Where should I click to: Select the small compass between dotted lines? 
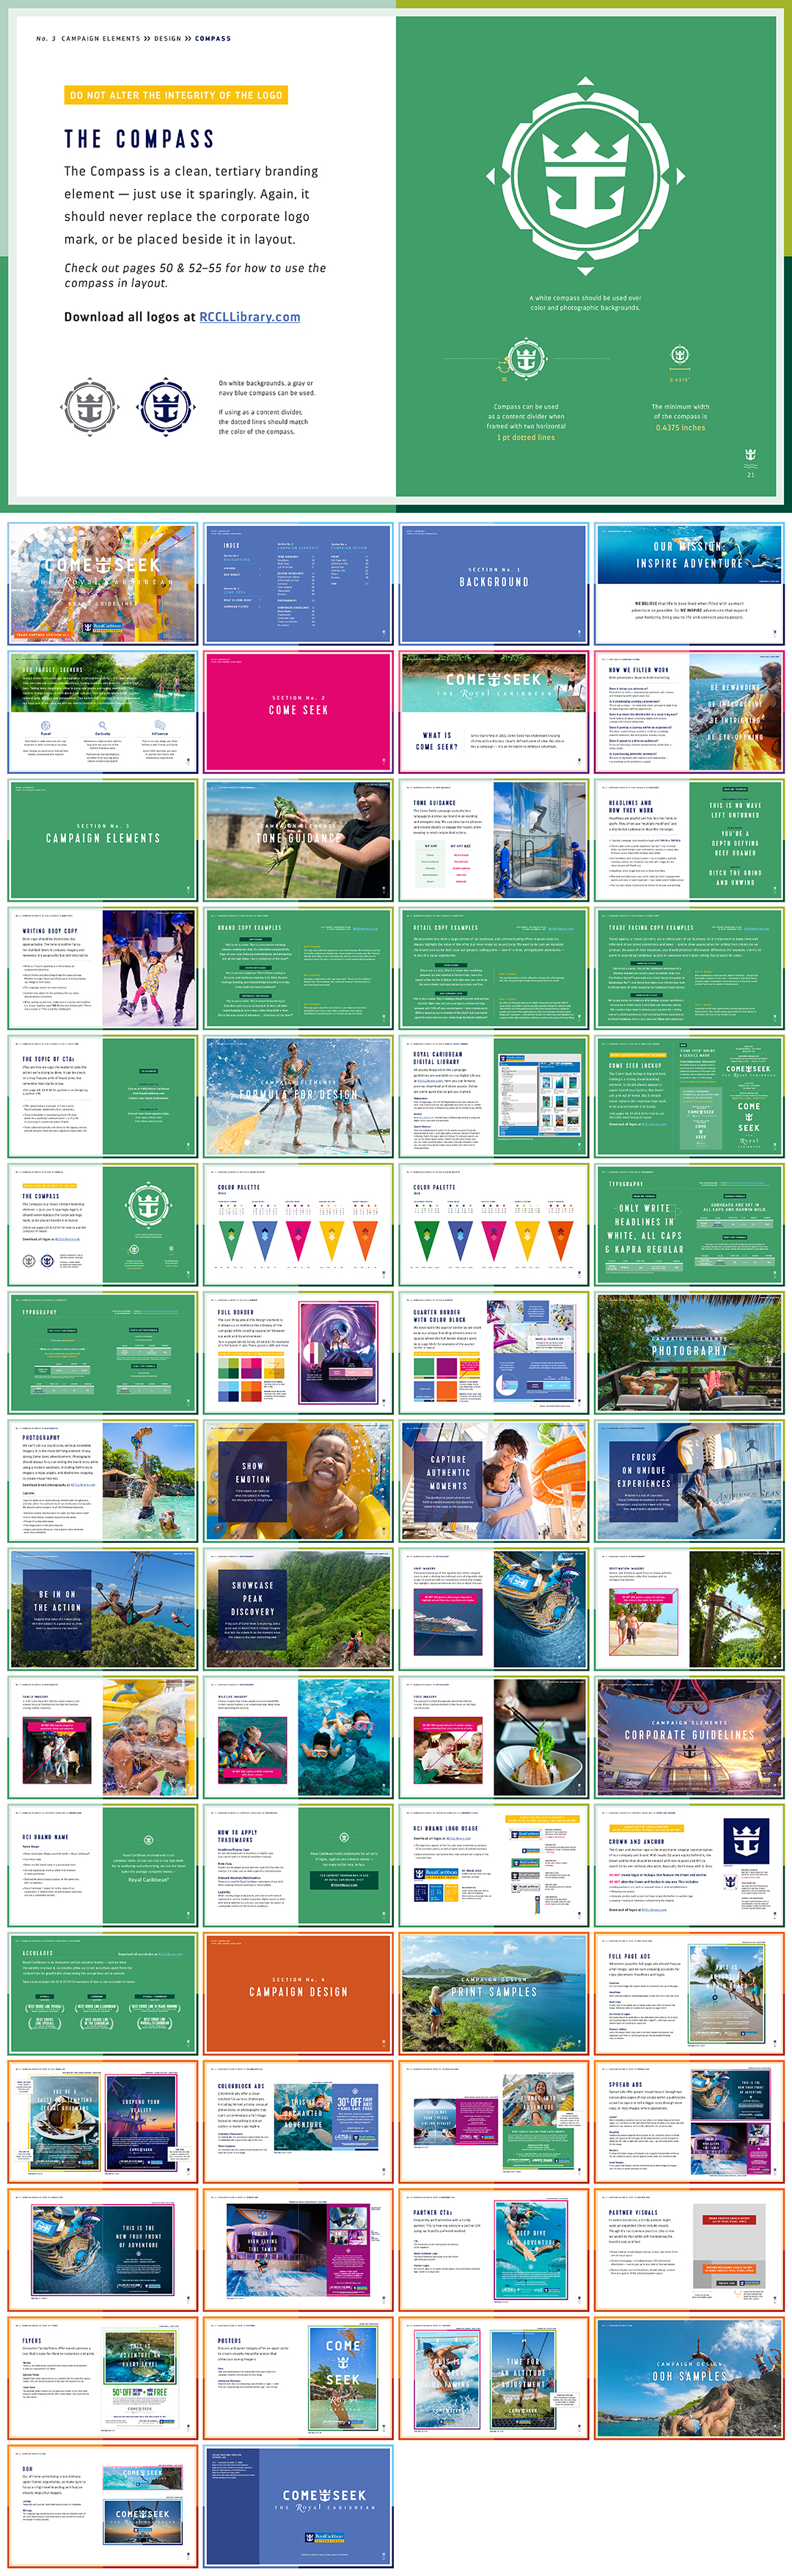coord(525,358)
